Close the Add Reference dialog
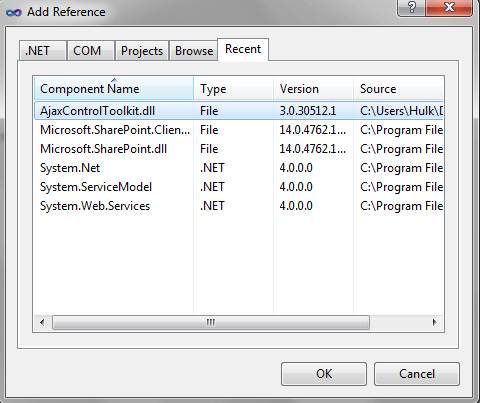 coord(449,7)
